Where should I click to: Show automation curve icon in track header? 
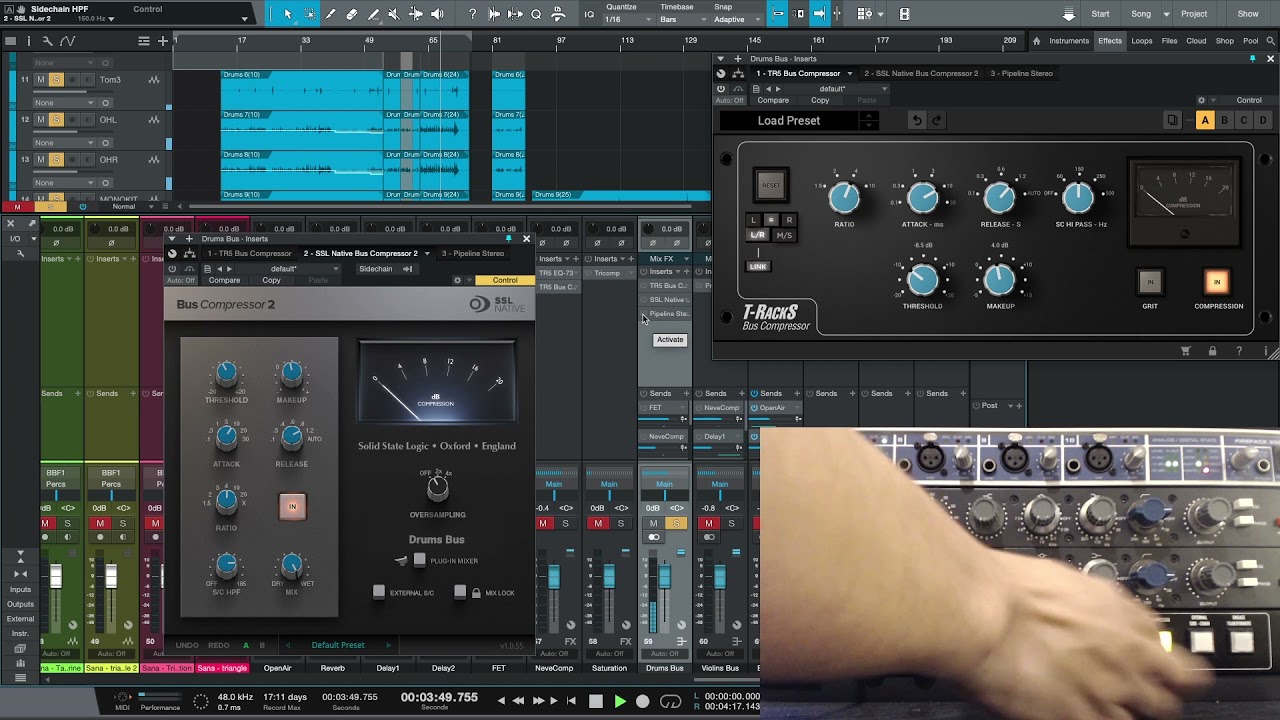point(67,41)
